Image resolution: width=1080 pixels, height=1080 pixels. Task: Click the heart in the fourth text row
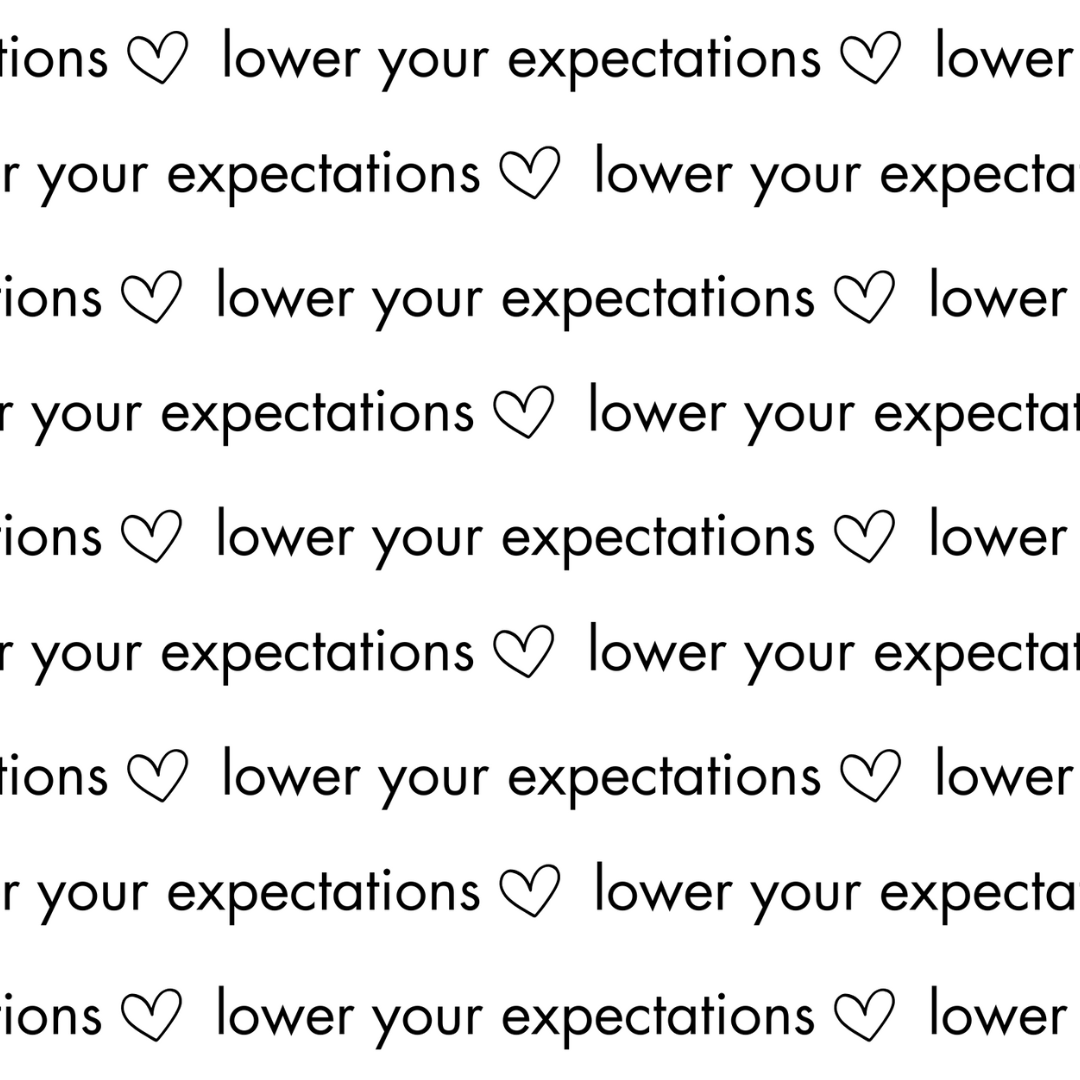[524, 415]
